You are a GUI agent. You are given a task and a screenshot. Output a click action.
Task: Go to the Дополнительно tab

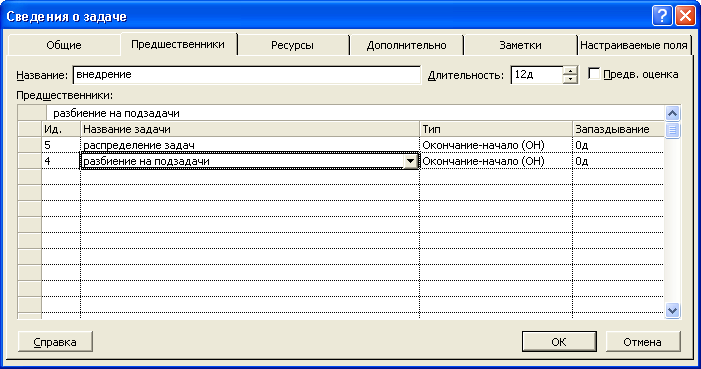pos(406,45)
